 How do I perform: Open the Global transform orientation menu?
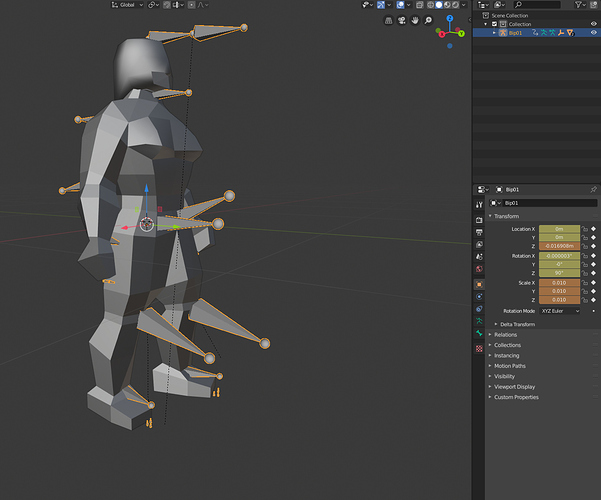pyautogui.click(x=126, y=5)
